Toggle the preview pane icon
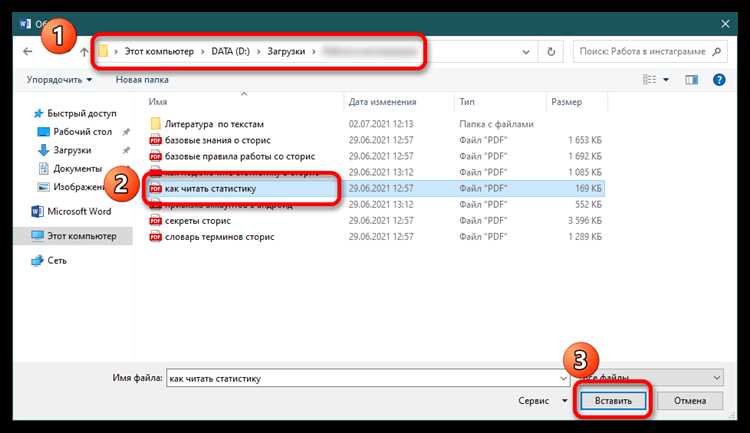Screen dimensions: 750x433 click(691, 80)
